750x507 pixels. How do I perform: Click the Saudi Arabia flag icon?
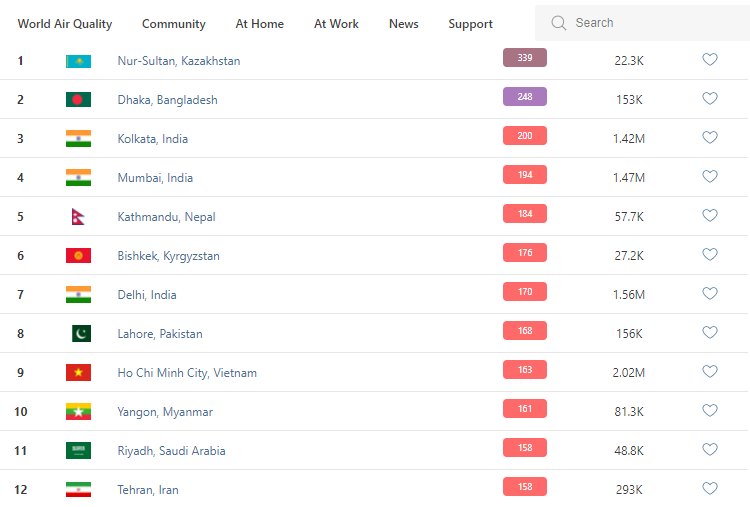coord(78,451)
